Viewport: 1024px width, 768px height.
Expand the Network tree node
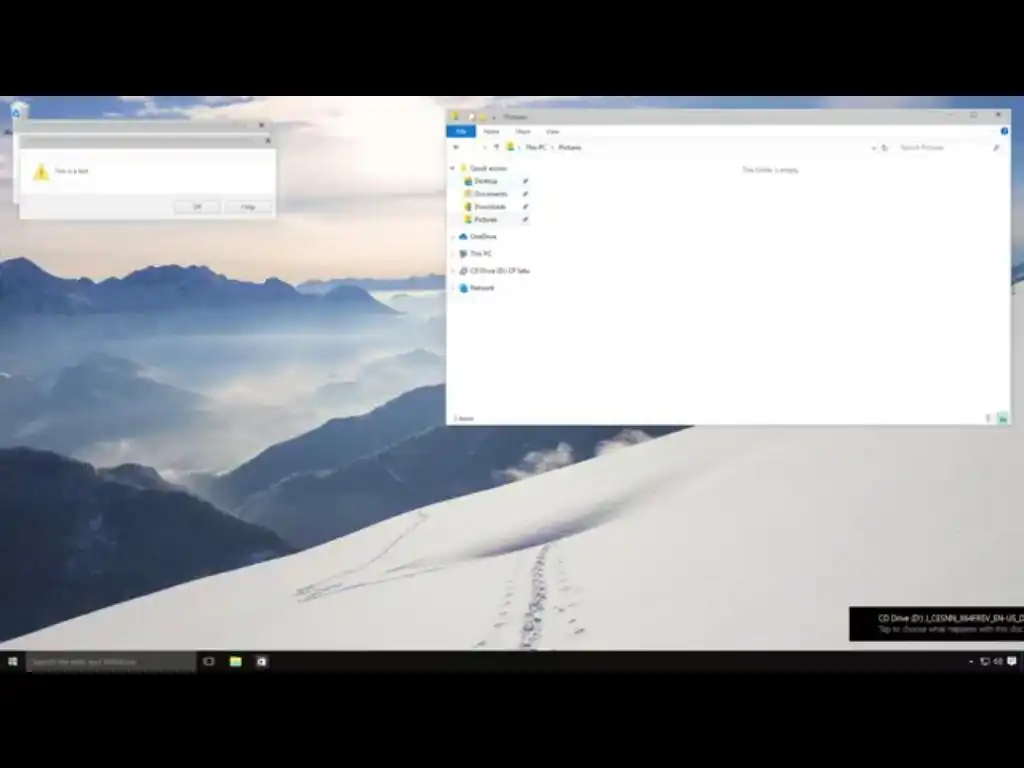pyautogui.click(x=453, y=288)
